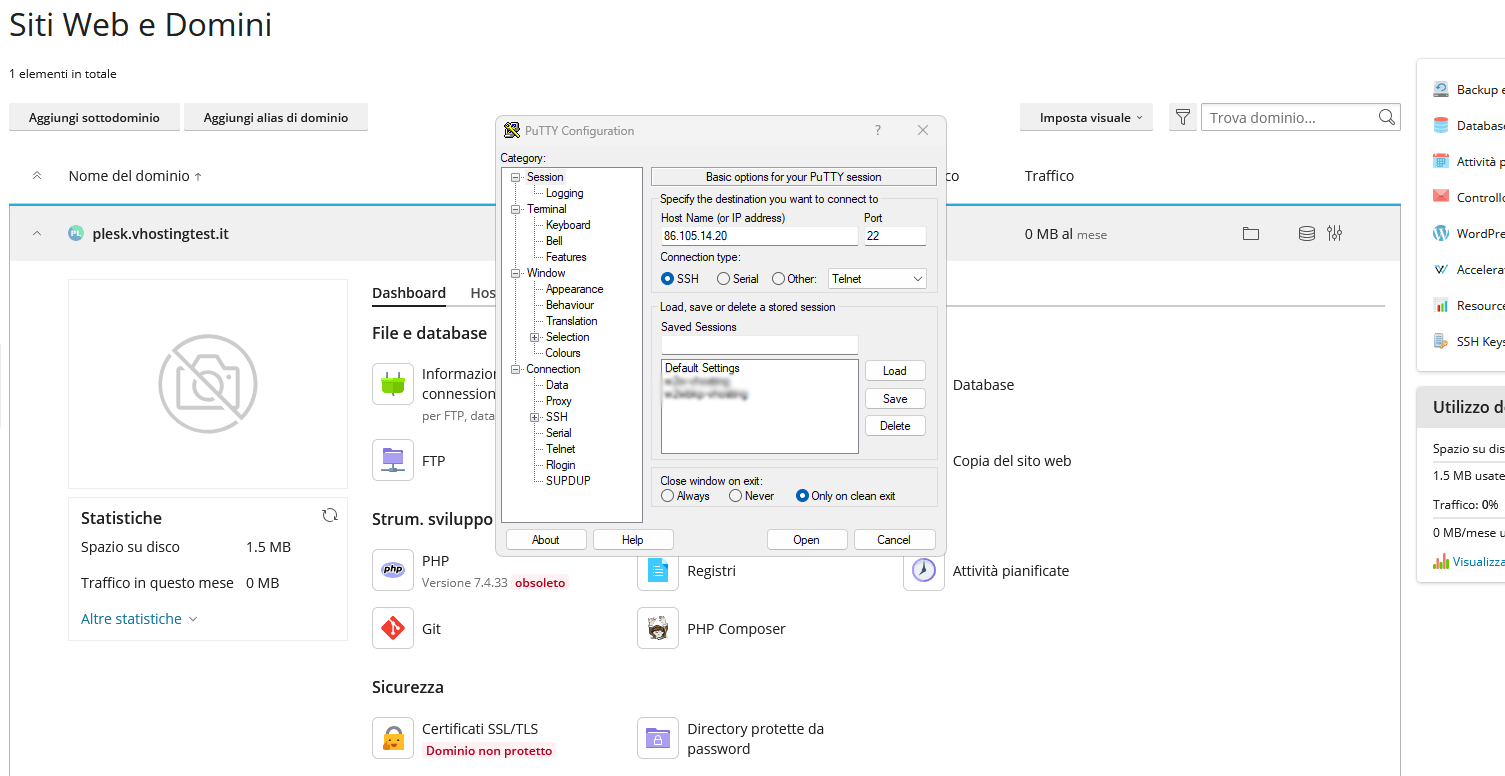This screenshot has width=1505, height=776.
Task: Open the Registri logs icon
Action: [x=658, y=570]
